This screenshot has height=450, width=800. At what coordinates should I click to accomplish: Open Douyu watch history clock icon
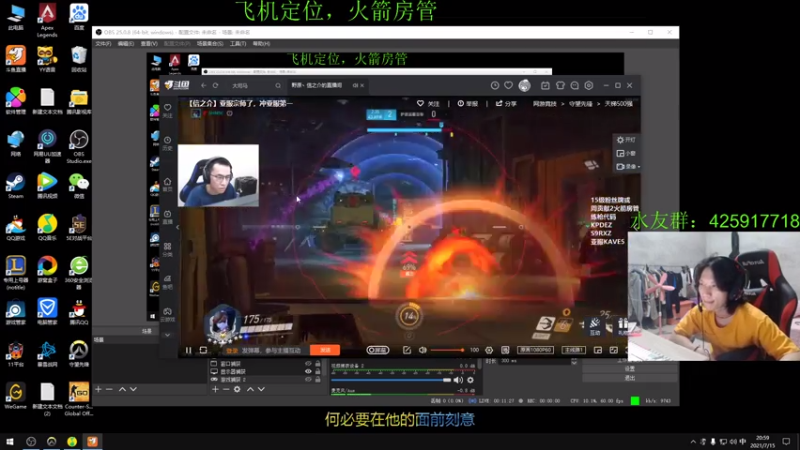[494, 85]
